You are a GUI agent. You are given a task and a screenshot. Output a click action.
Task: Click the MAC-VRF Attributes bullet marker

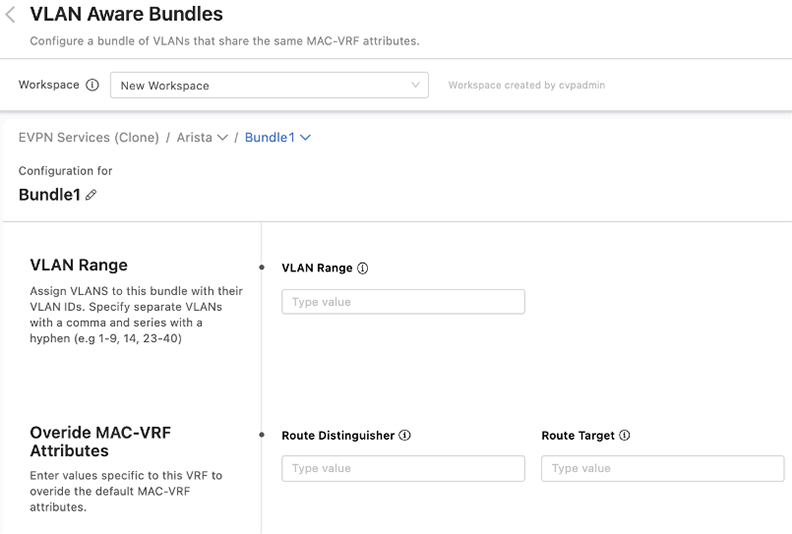pos(262,434)
